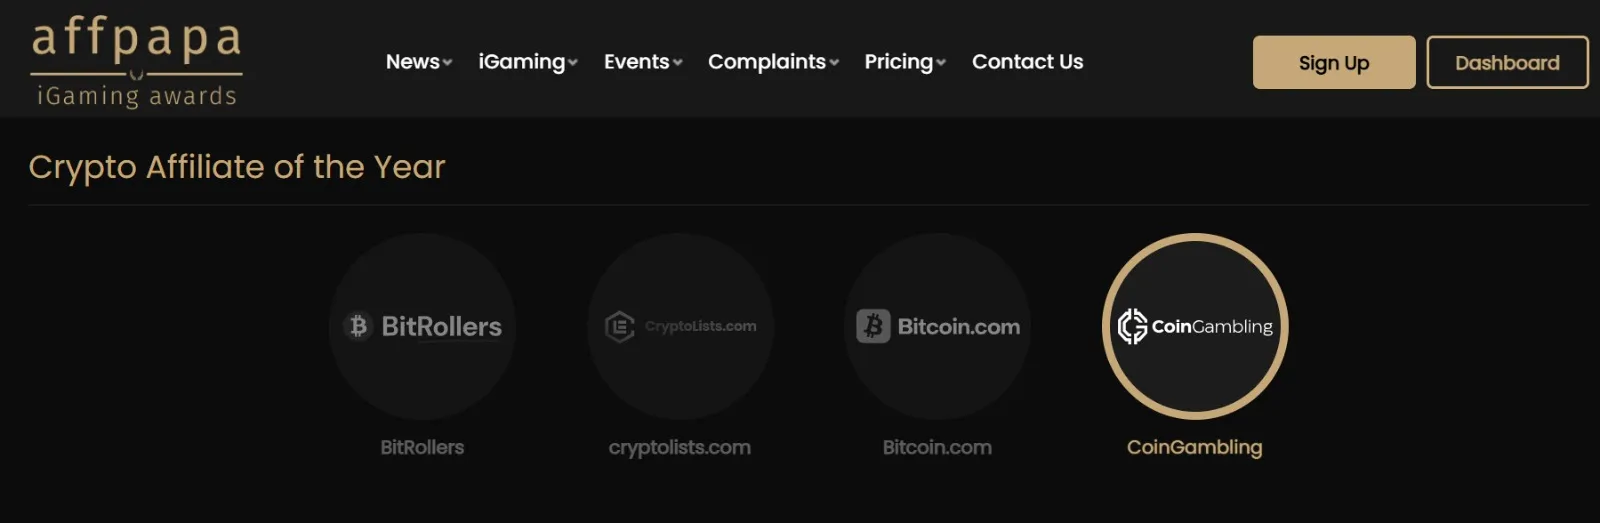Click the BitRollers name below its logo
1600x523 pixels.
(422, 447)
